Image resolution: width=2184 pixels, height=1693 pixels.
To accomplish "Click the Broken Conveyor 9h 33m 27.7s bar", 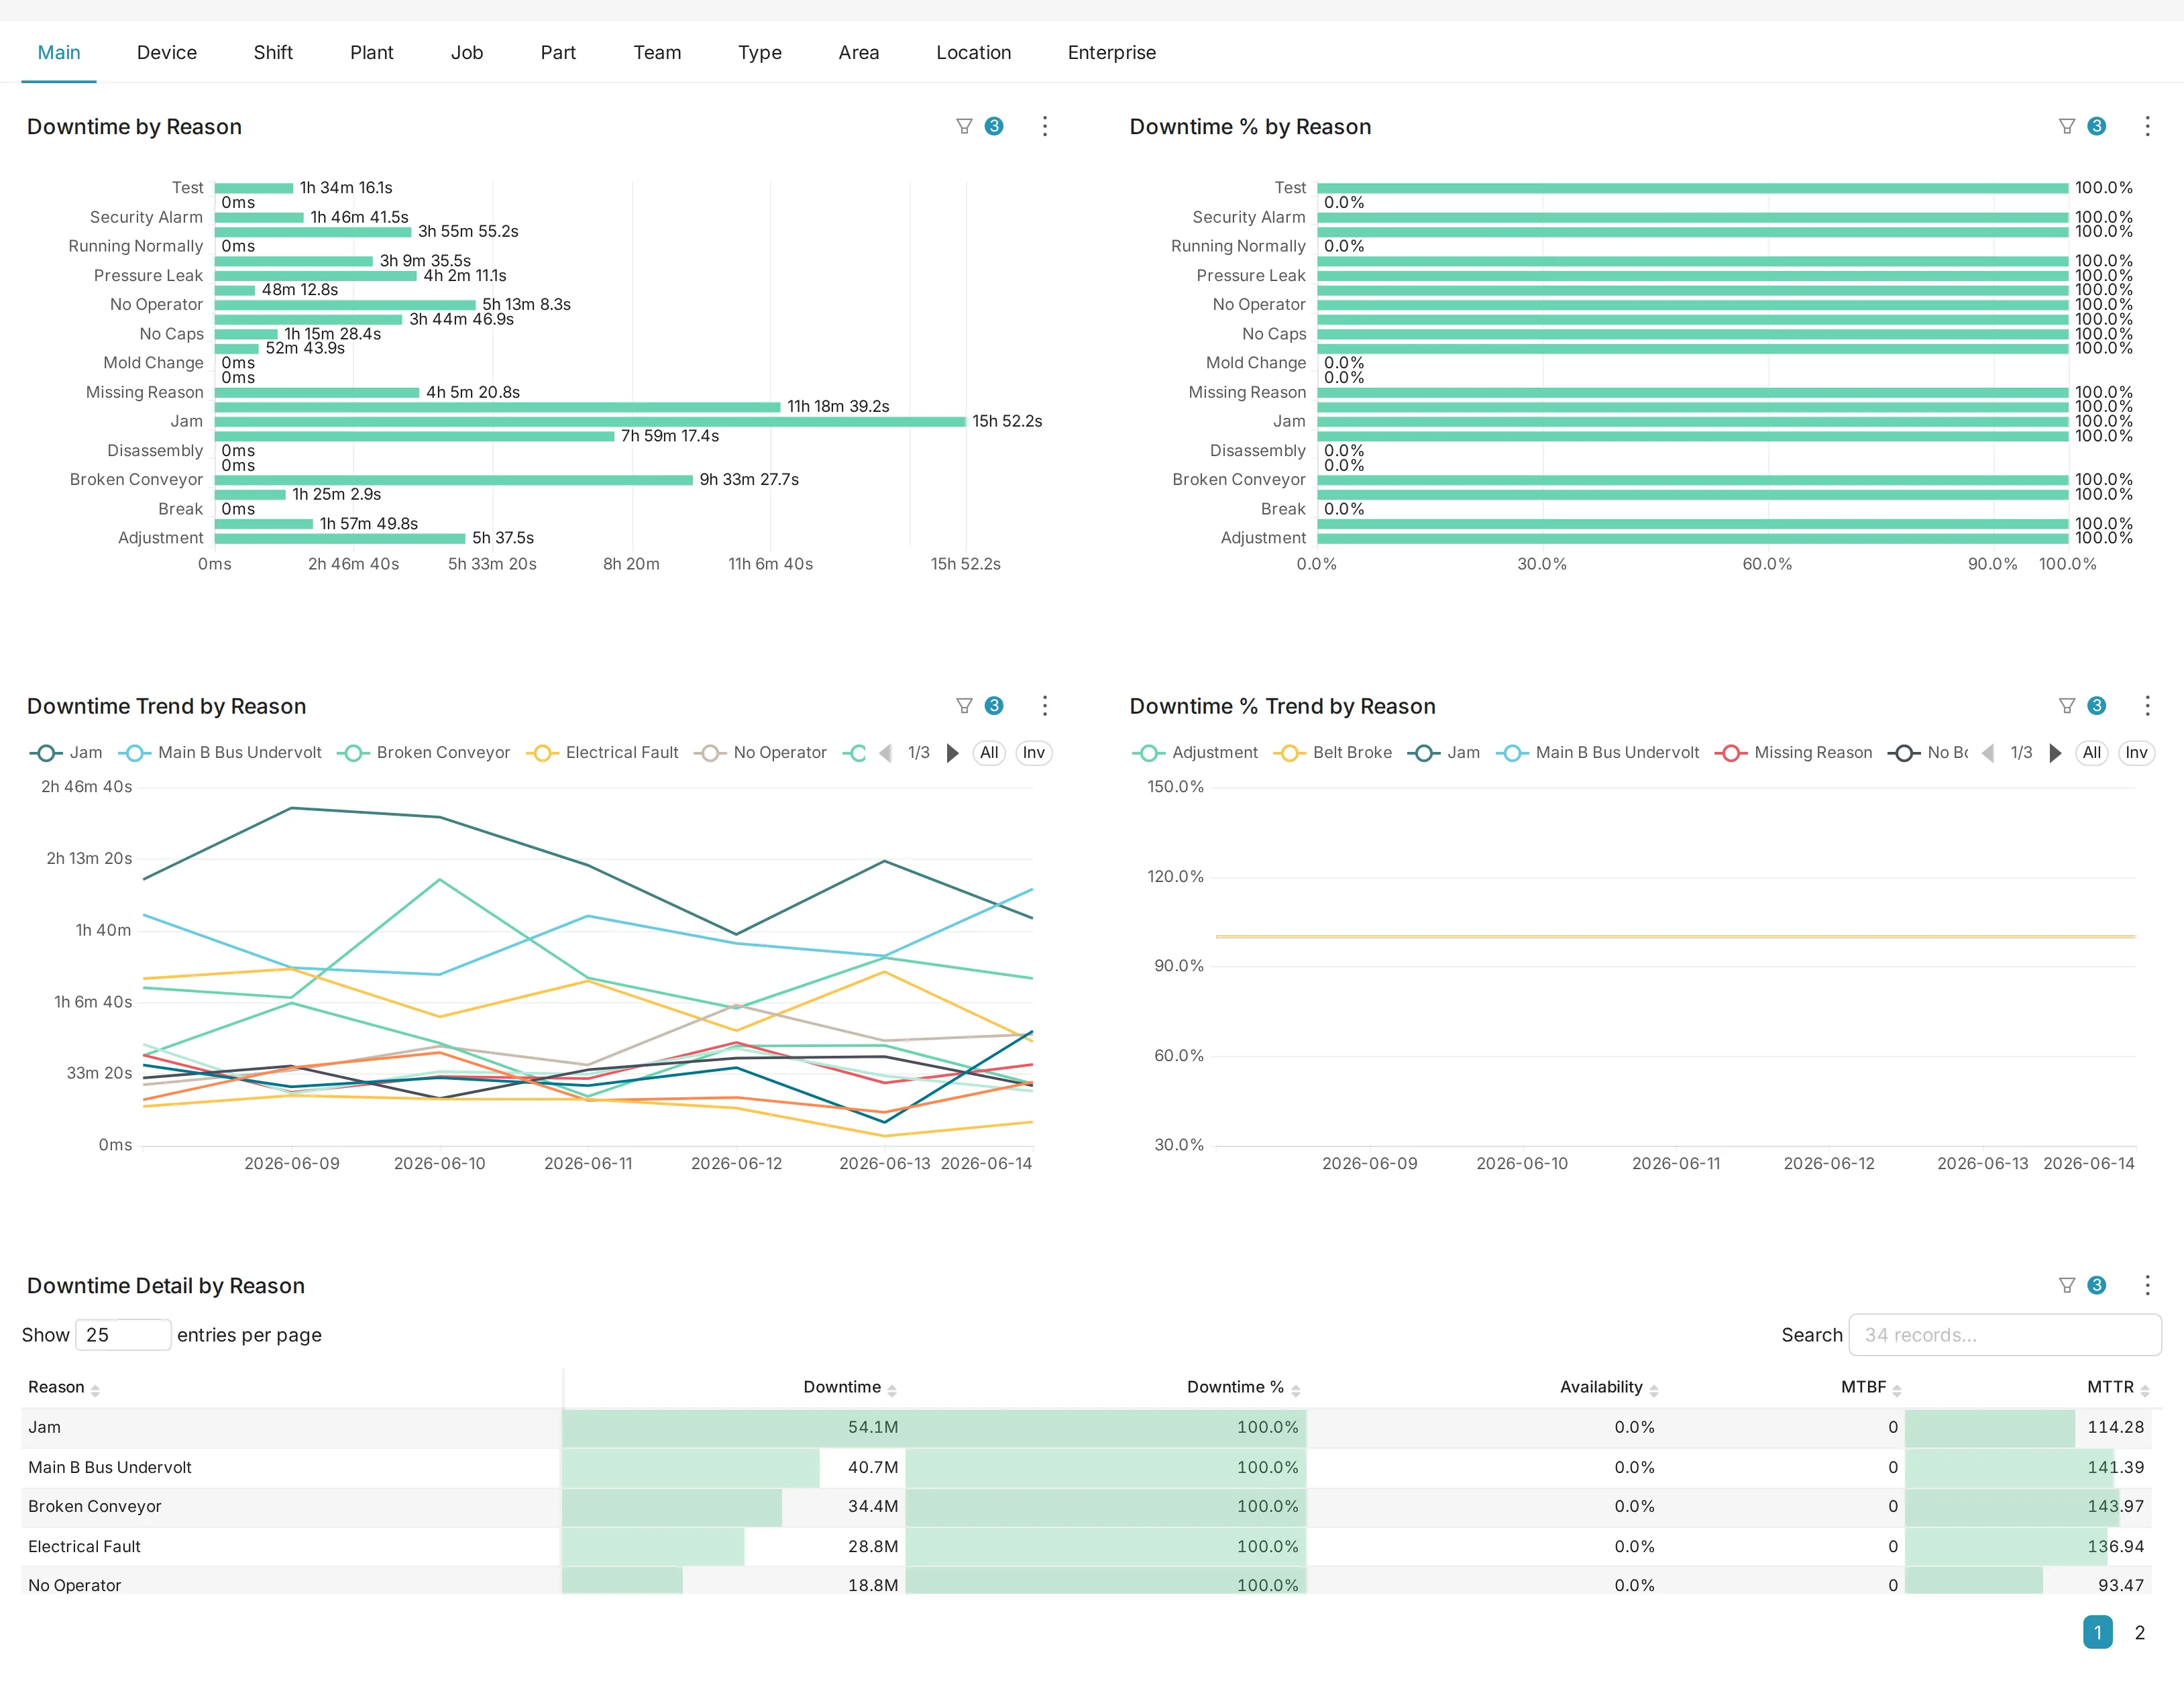I will click(x=454, y=480).
